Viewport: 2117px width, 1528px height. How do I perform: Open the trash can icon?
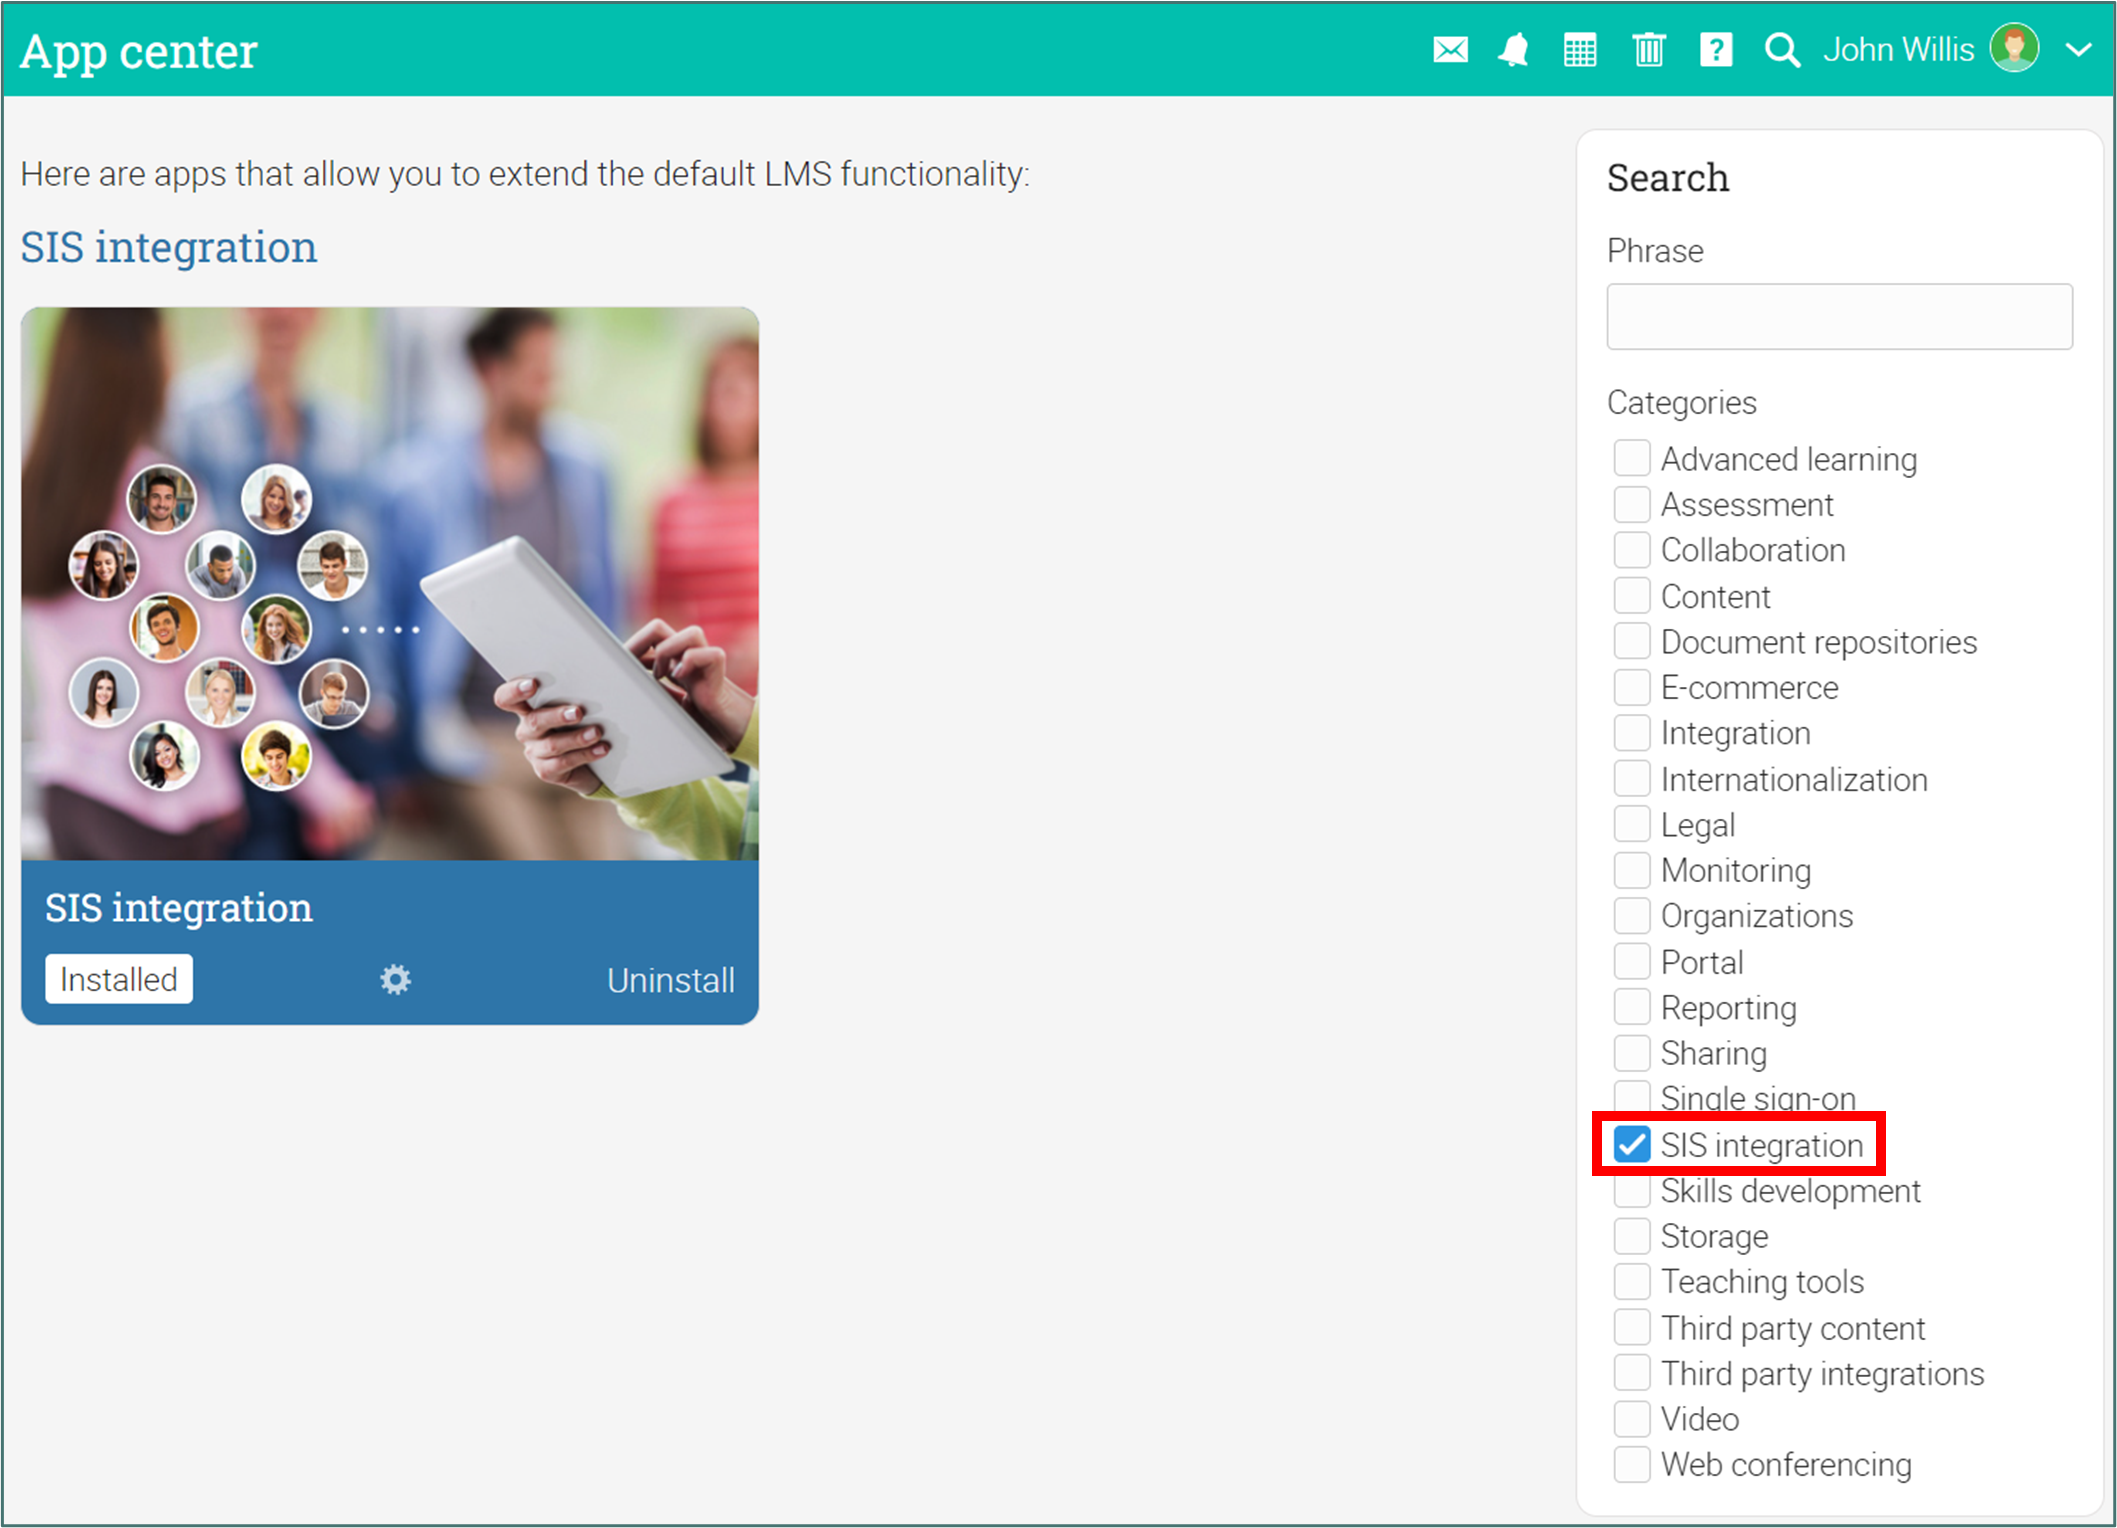point(1648,50)
